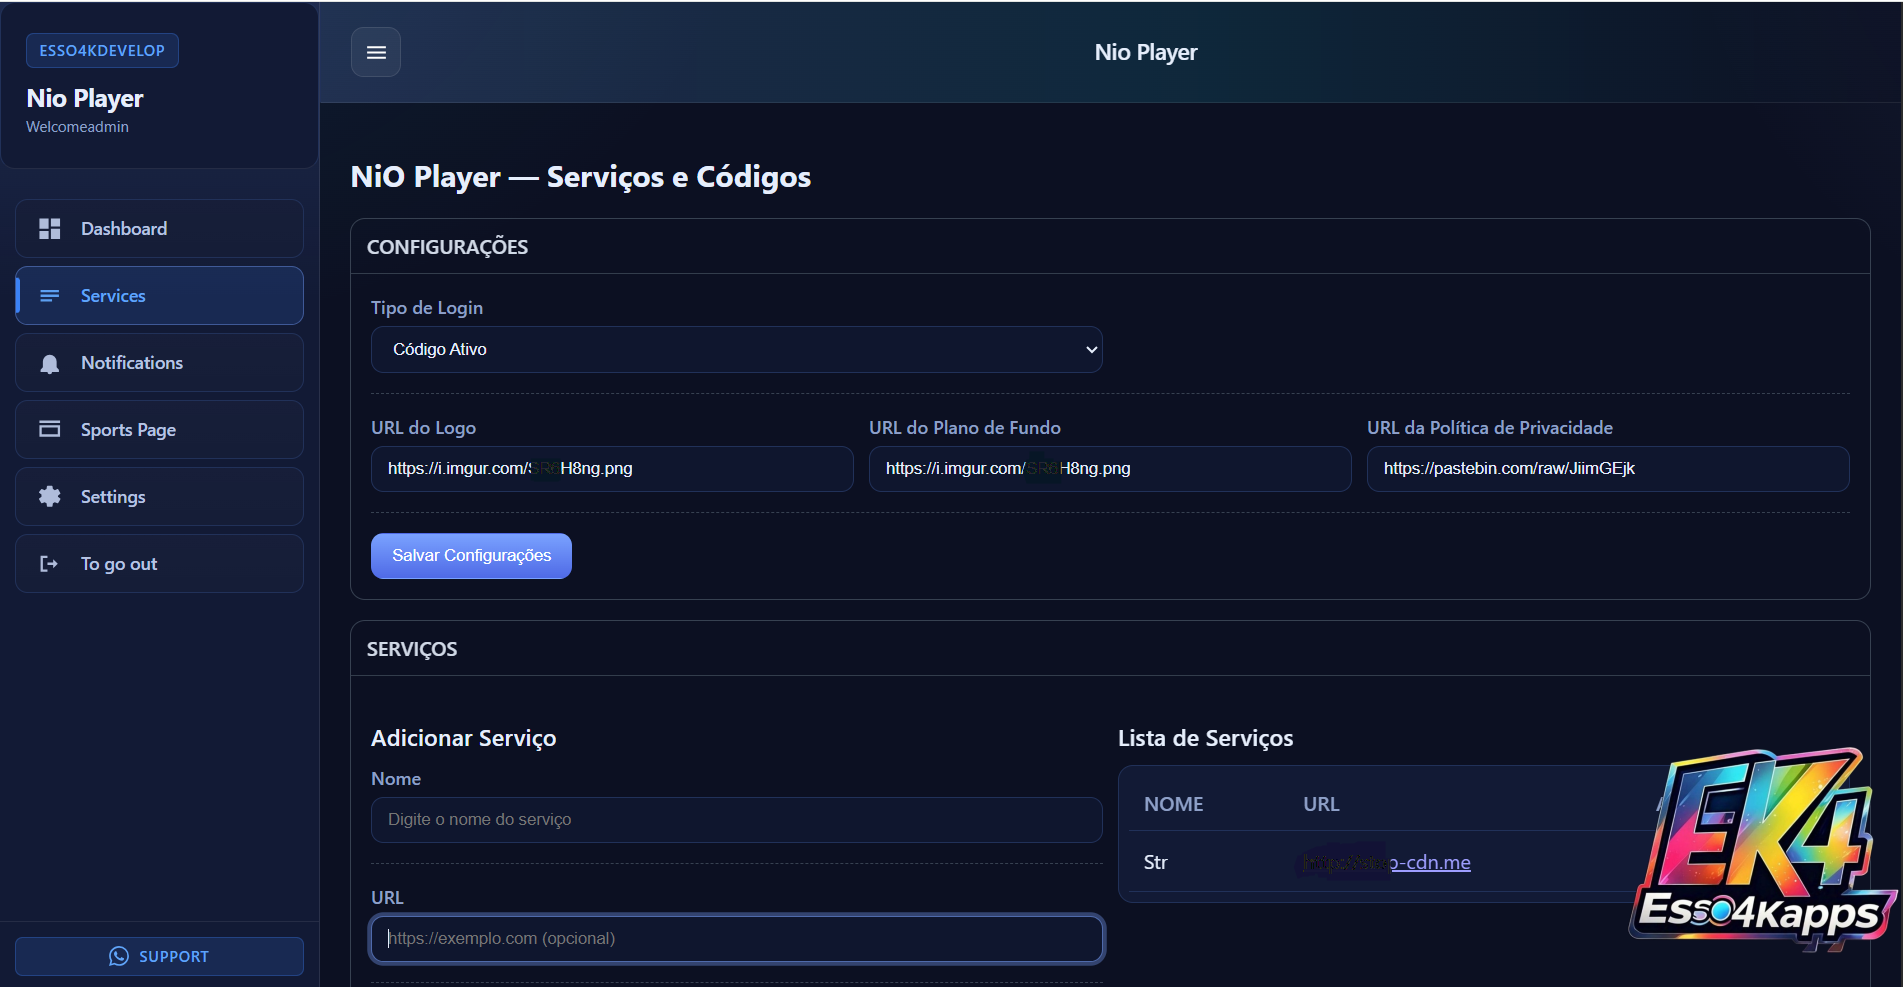The height and width of the screenshot is (987, 1903).
Task: Edit the URL da Política de Privacidade field
Action: 1607,469
